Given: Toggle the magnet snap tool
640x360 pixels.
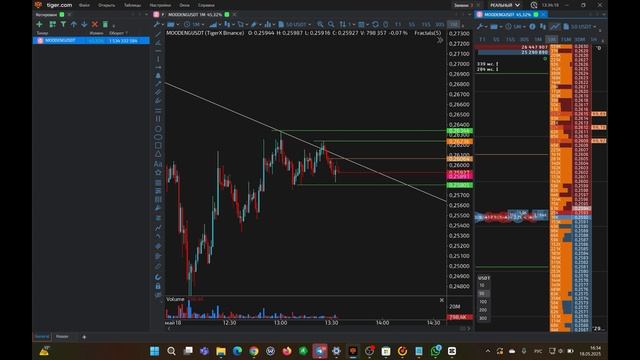Looking at the screenshot, I should pos(158,277).
